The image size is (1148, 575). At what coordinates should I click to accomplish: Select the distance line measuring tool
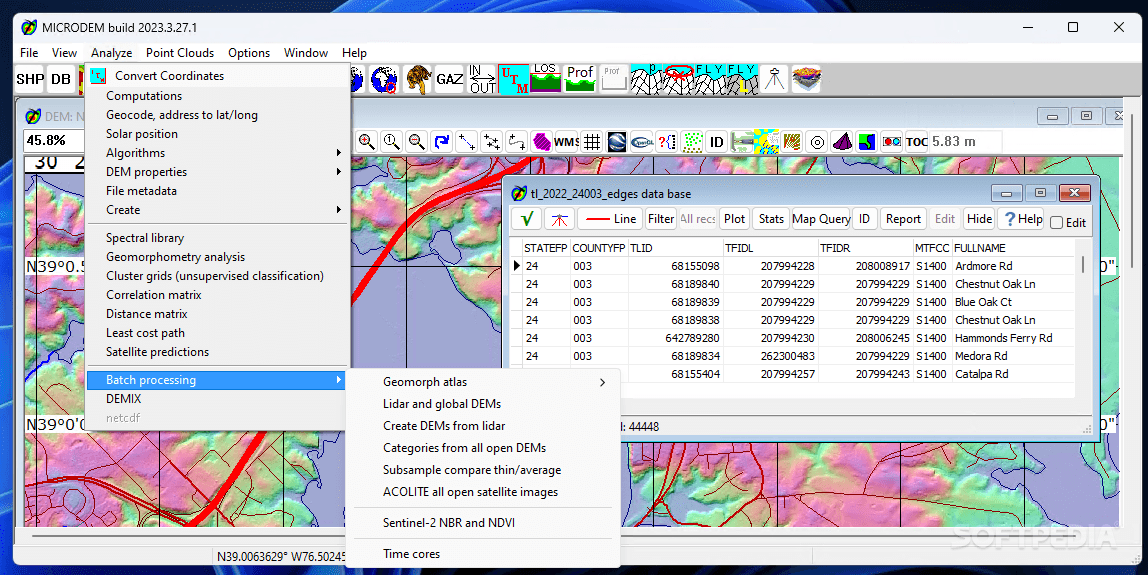466,141
